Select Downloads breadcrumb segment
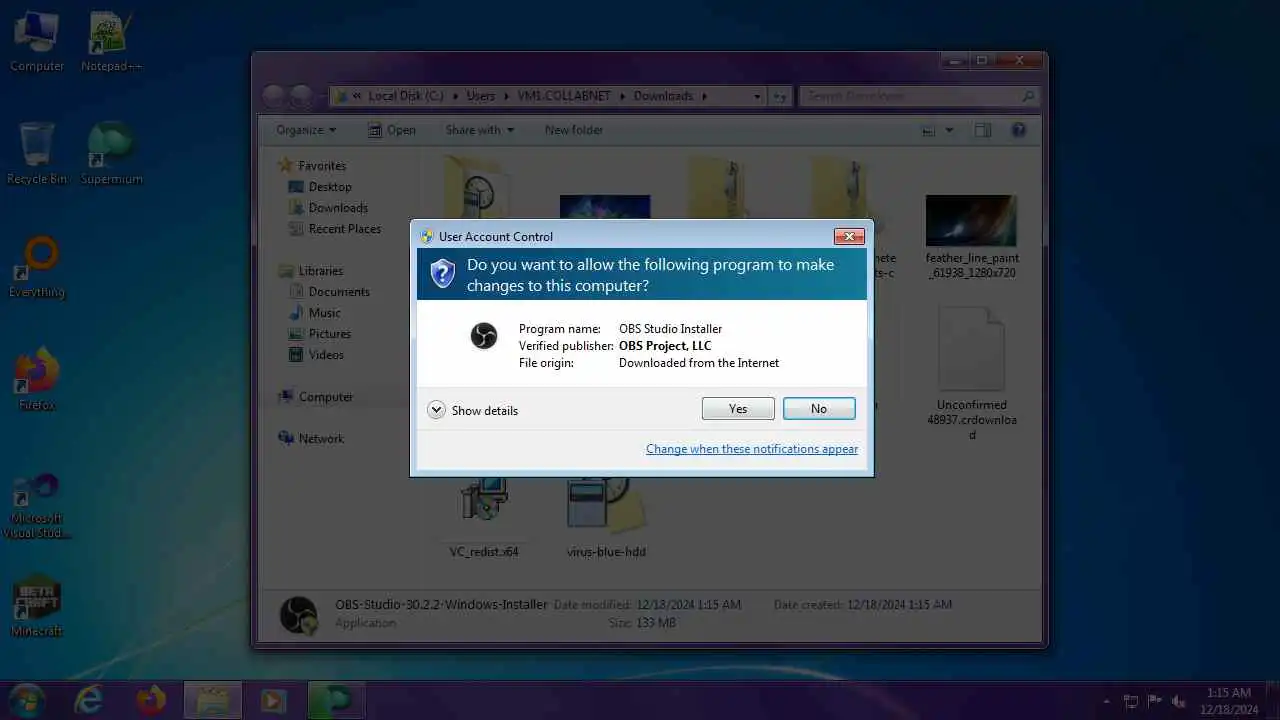Image resolution: width=1280 pixels, height=720 pixels. coord(663,96)
